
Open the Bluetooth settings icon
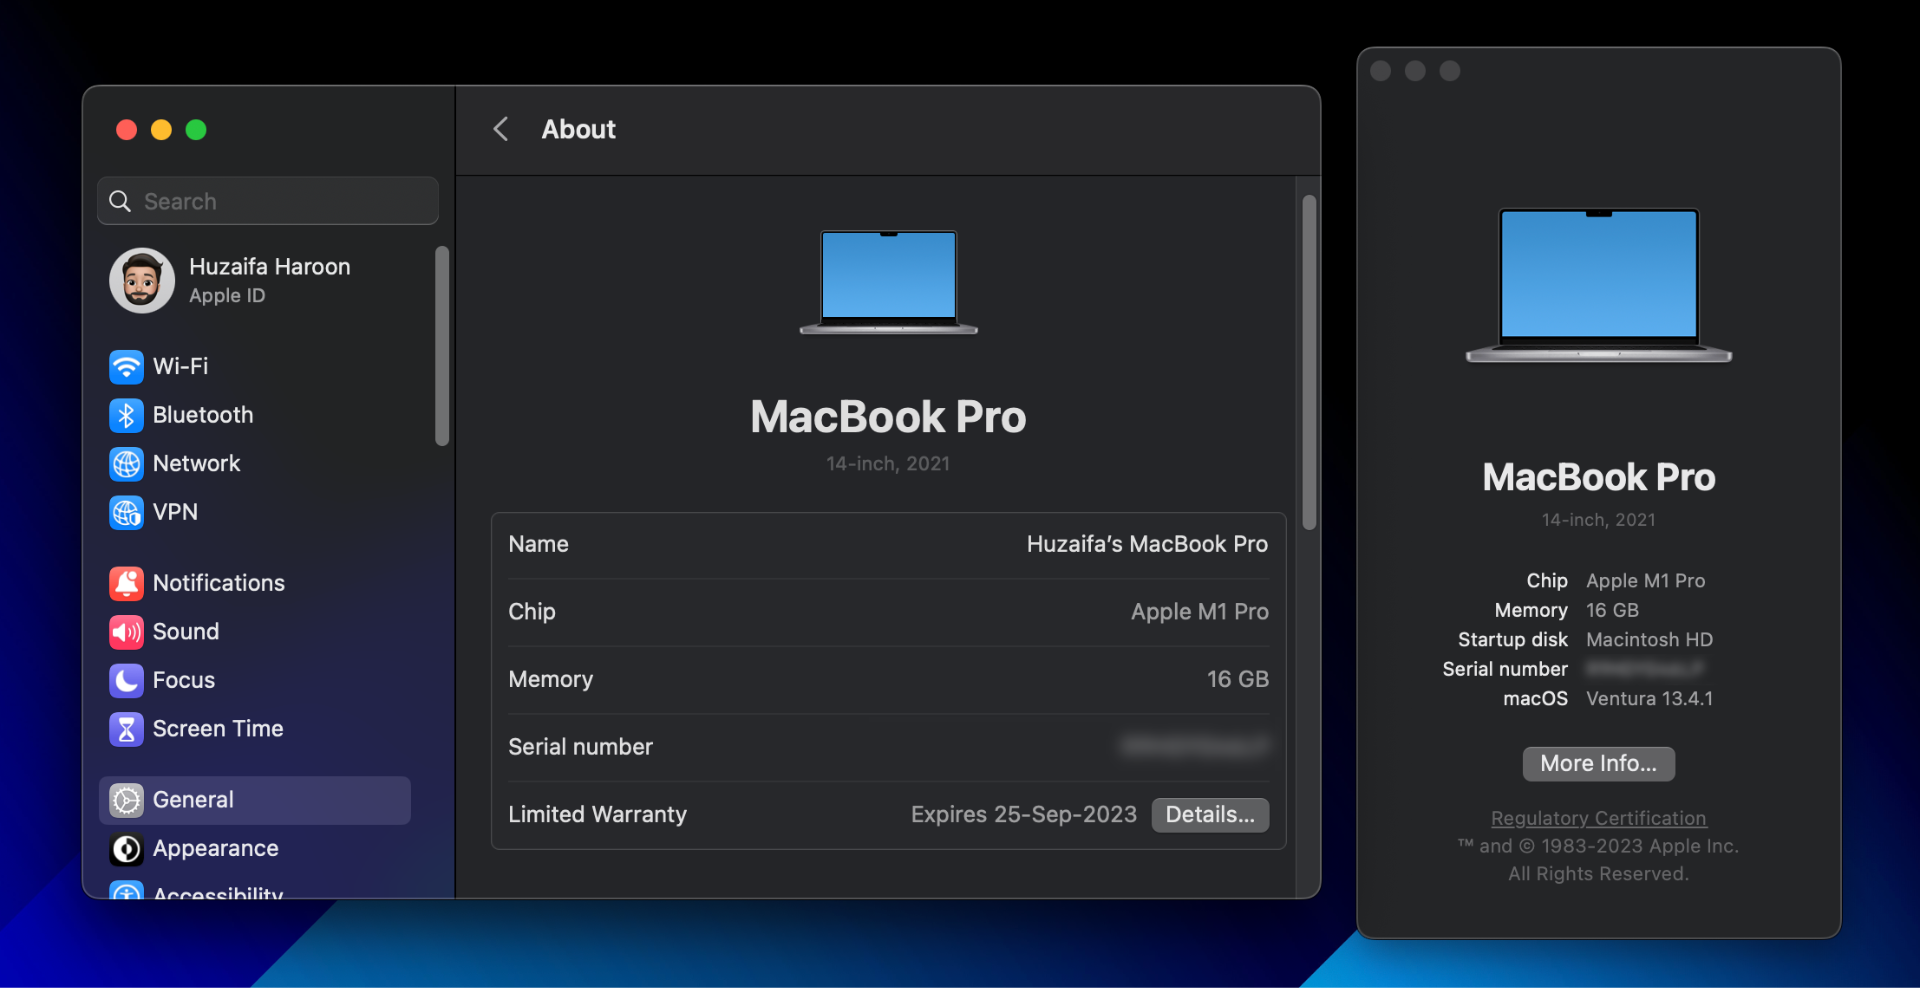126,415
